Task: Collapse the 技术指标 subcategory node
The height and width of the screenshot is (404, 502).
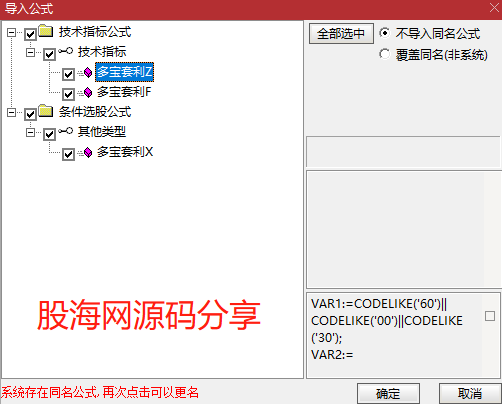Action: pos(30,52)
